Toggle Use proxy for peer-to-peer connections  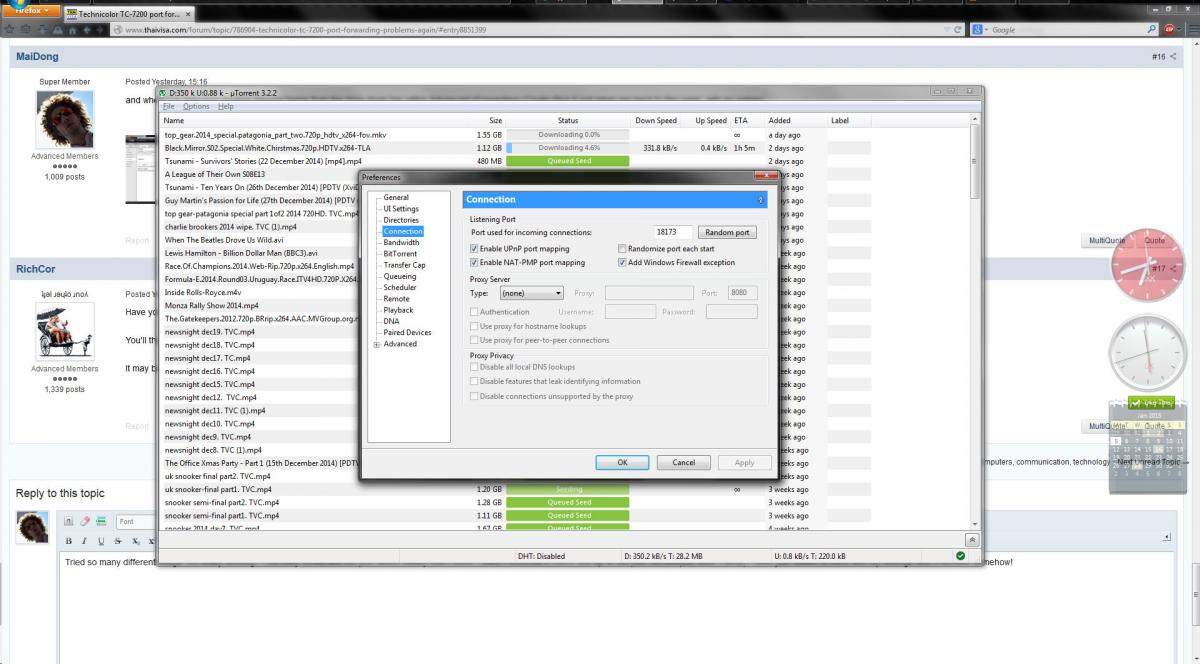(x=474, y=340)
